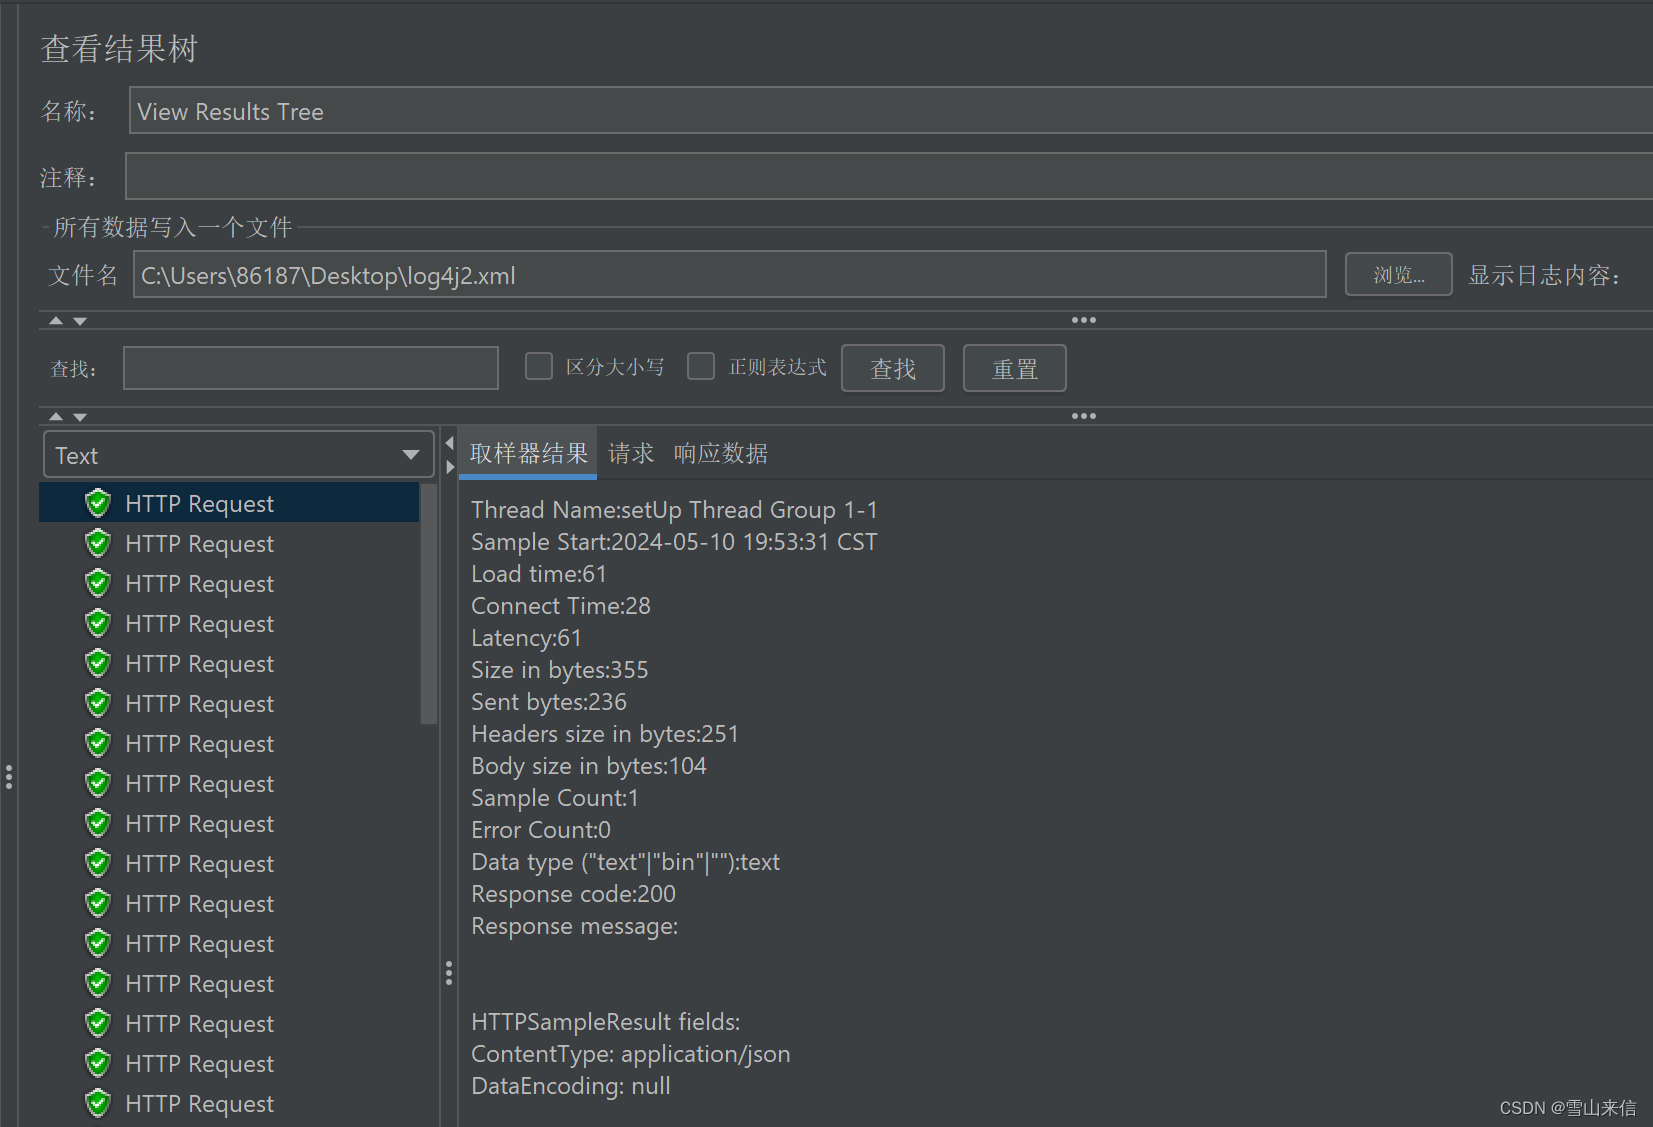Click the 'DataEncoding: null' line
The width and height of the screenshot is (1653, 1127).
point(571,1086)
